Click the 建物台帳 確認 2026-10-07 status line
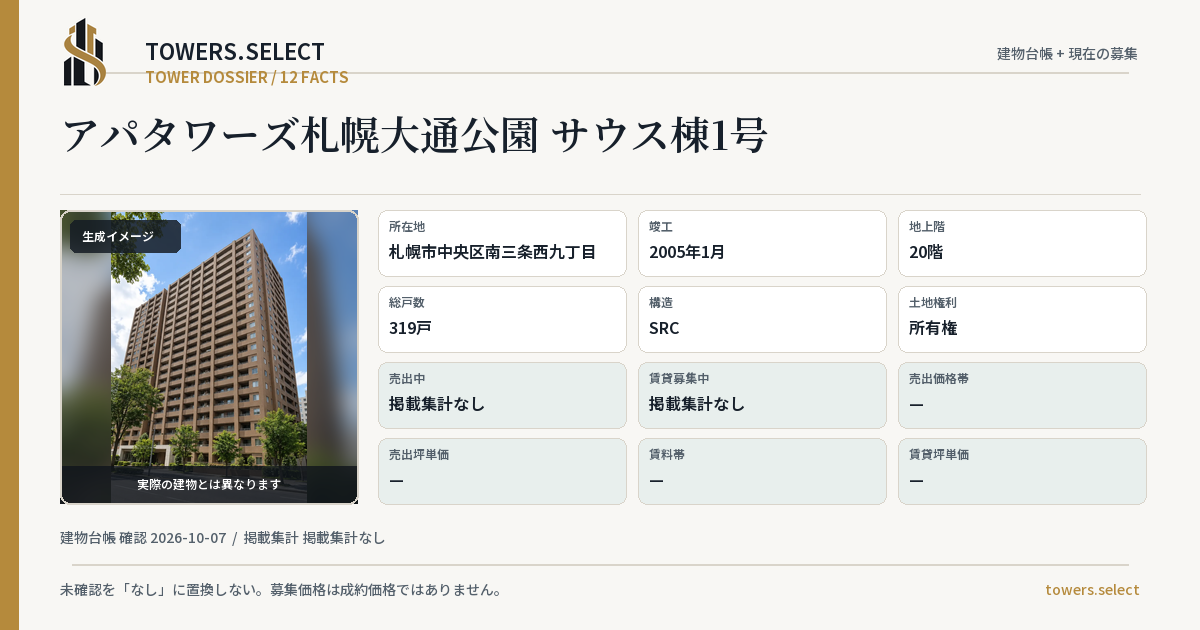This screenshot has height=630, width=1200. click(x=223, y=538)
